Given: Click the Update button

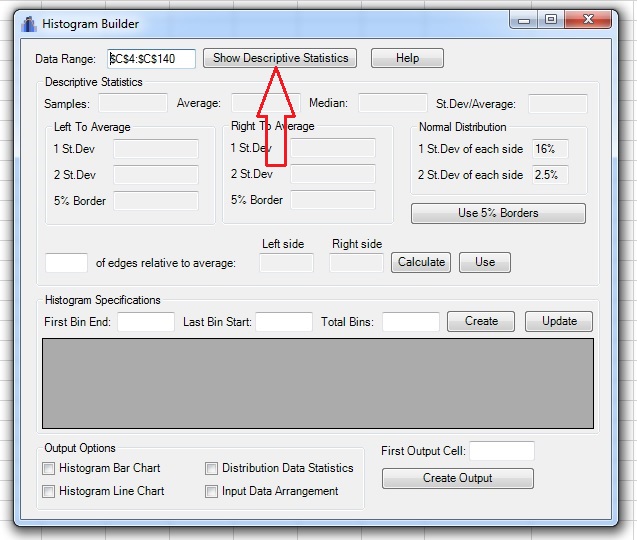Looking at the screenshot, I should [x=559, y=321].
